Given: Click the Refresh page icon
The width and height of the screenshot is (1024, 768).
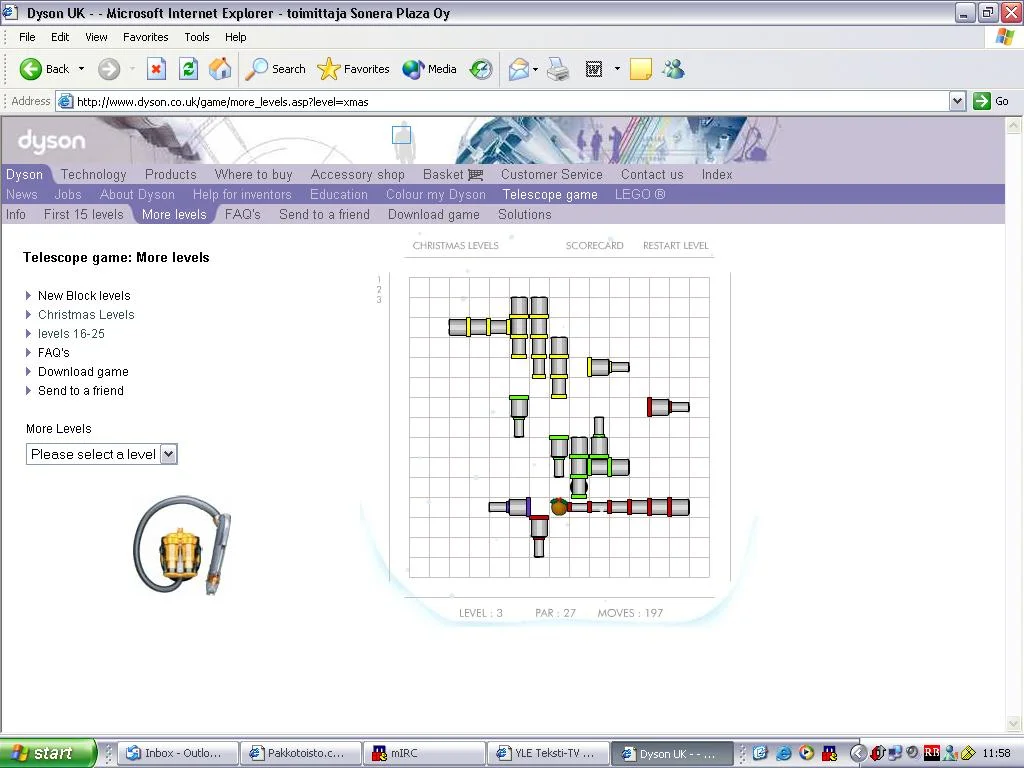Looking at the screenshot, I should (188, 69).
